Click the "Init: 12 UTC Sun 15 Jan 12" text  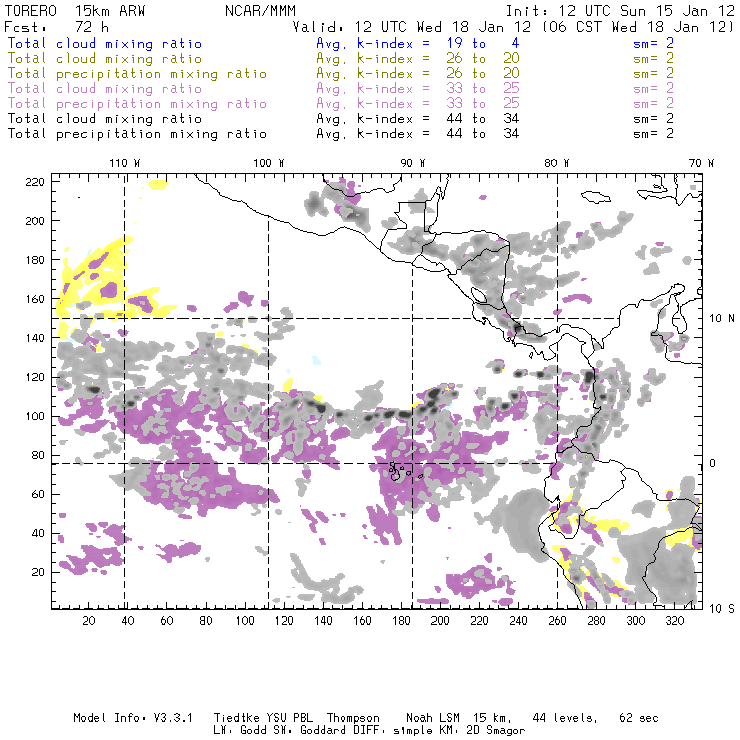point(620,11)
